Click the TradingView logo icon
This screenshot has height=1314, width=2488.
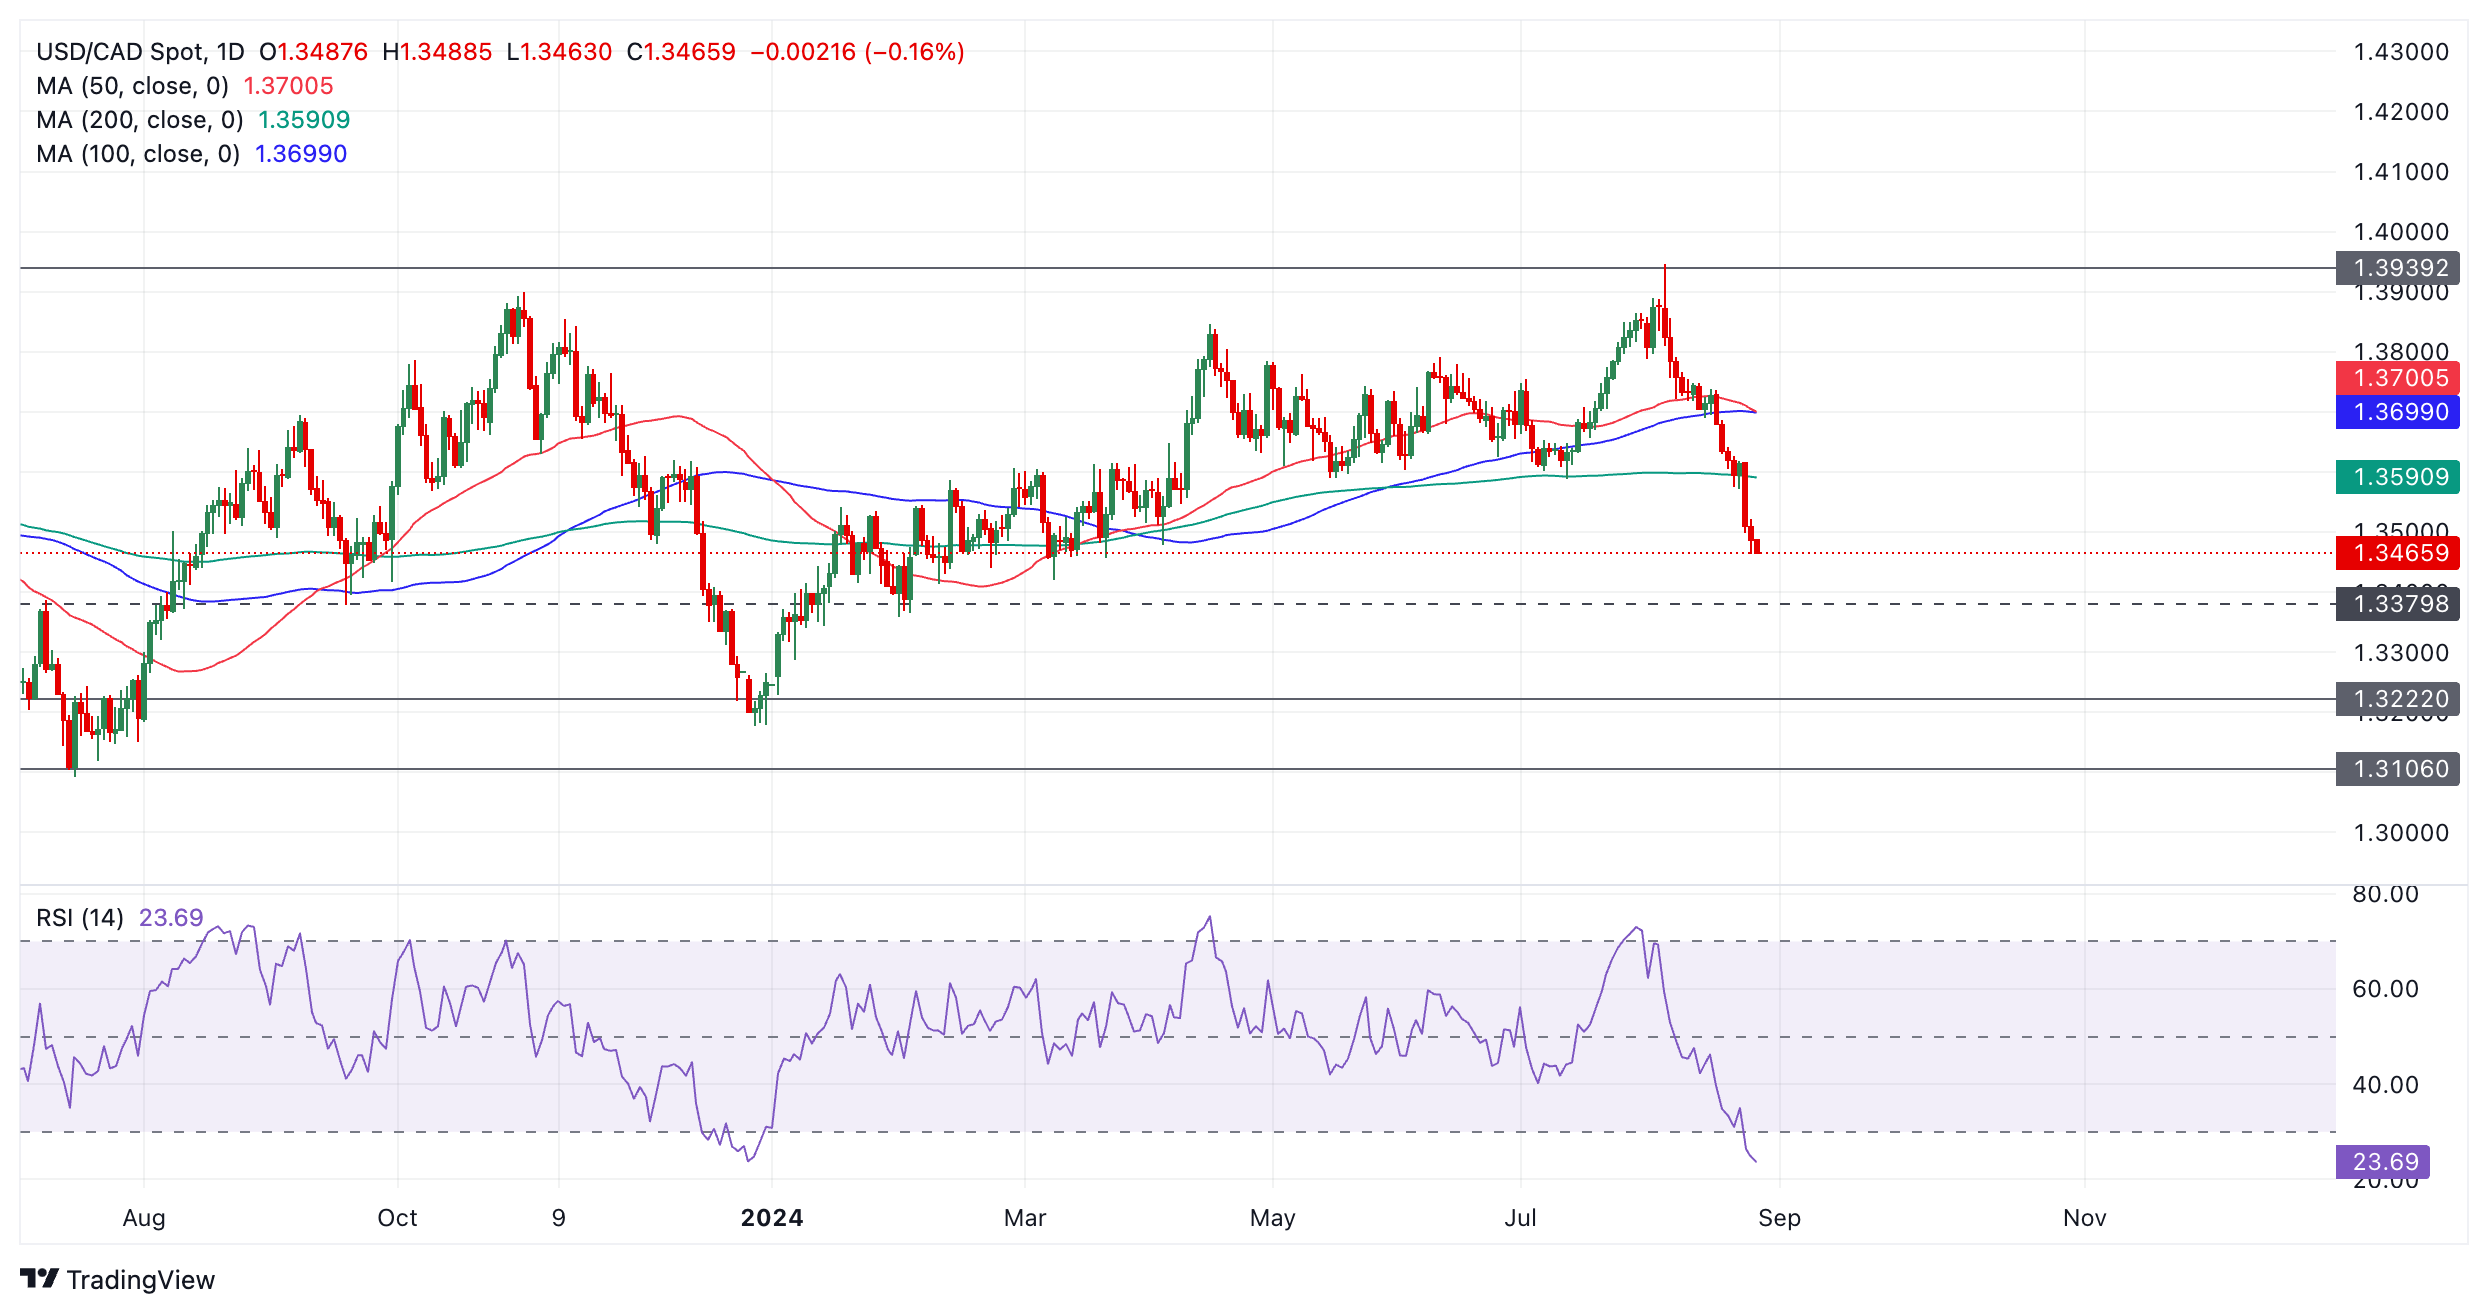point(40,1279)
